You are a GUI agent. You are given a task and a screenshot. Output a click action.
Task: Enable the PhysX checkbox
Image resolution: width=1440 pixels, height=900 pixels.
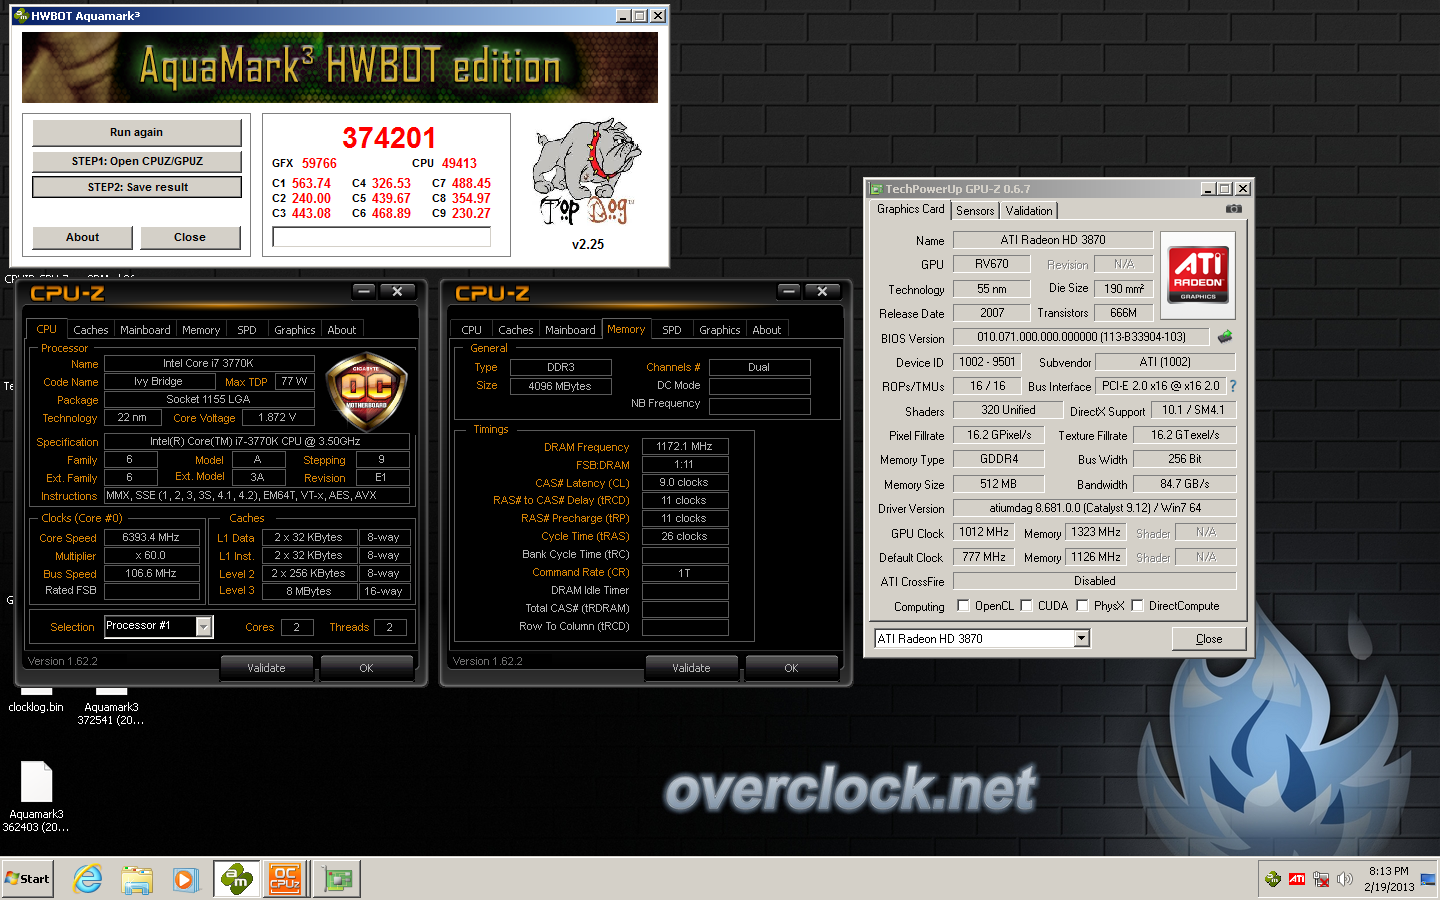[1082, 605]
